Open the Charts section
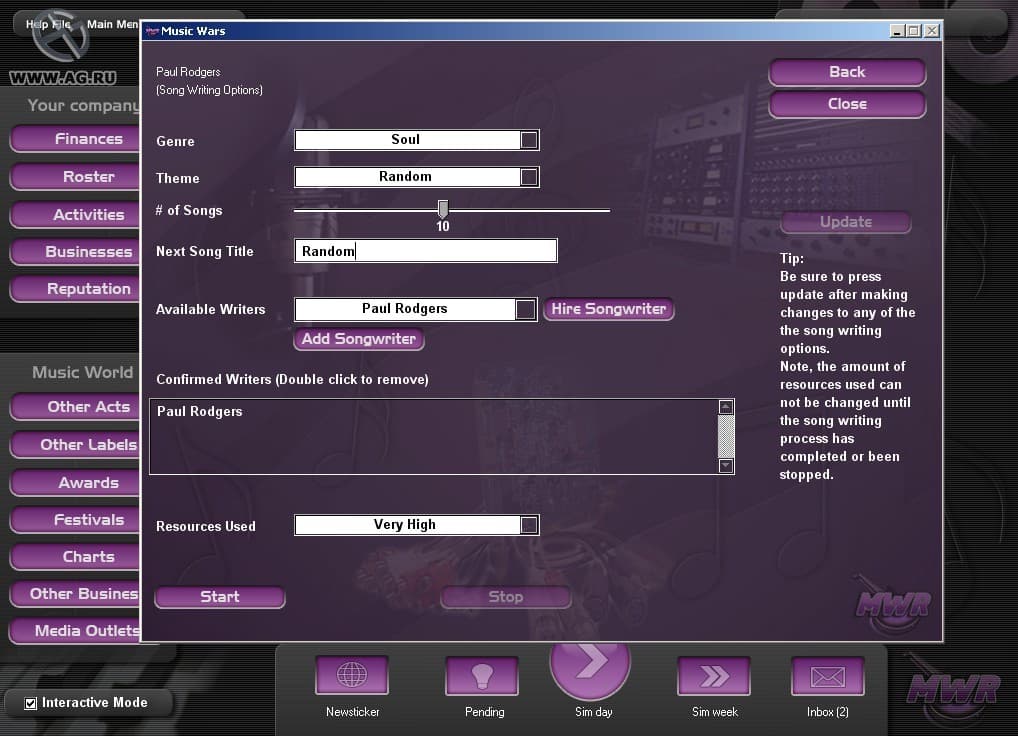Screen dimensions: 1018x736 [77, 557]
